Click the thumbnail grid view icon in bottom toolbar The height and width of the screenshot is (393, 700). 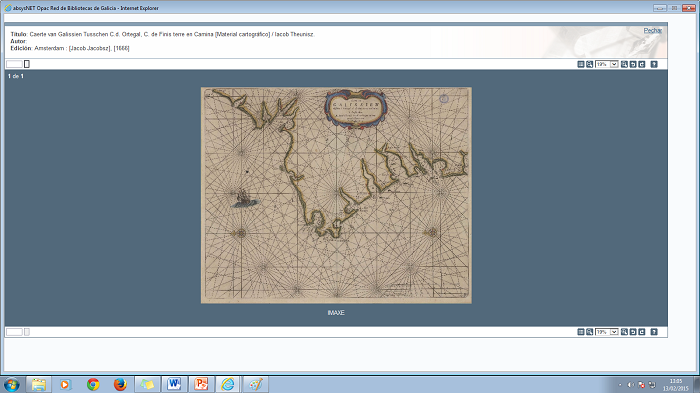[x=581, y=332]
